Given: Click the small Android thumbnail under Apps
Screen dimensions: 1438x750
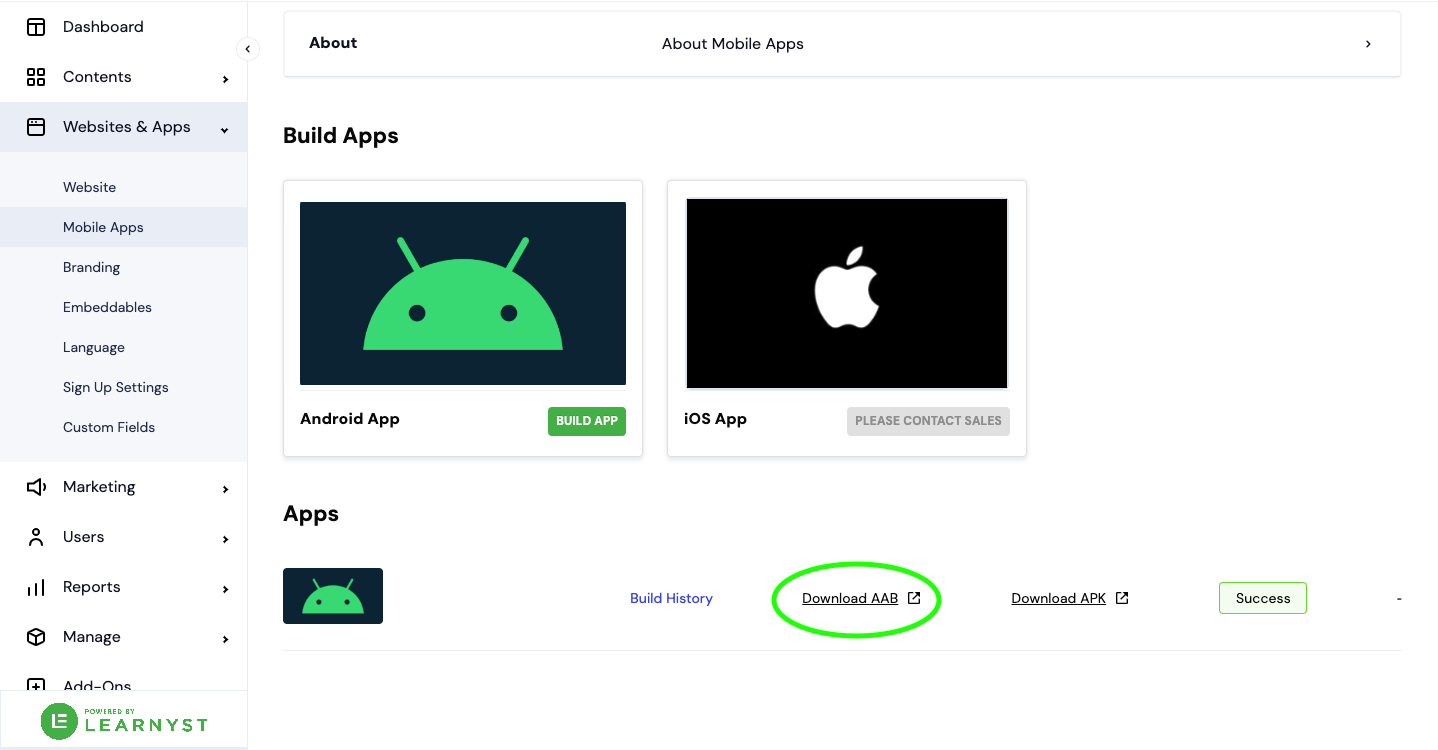Looking at the screenshot, I should (333, 596).
